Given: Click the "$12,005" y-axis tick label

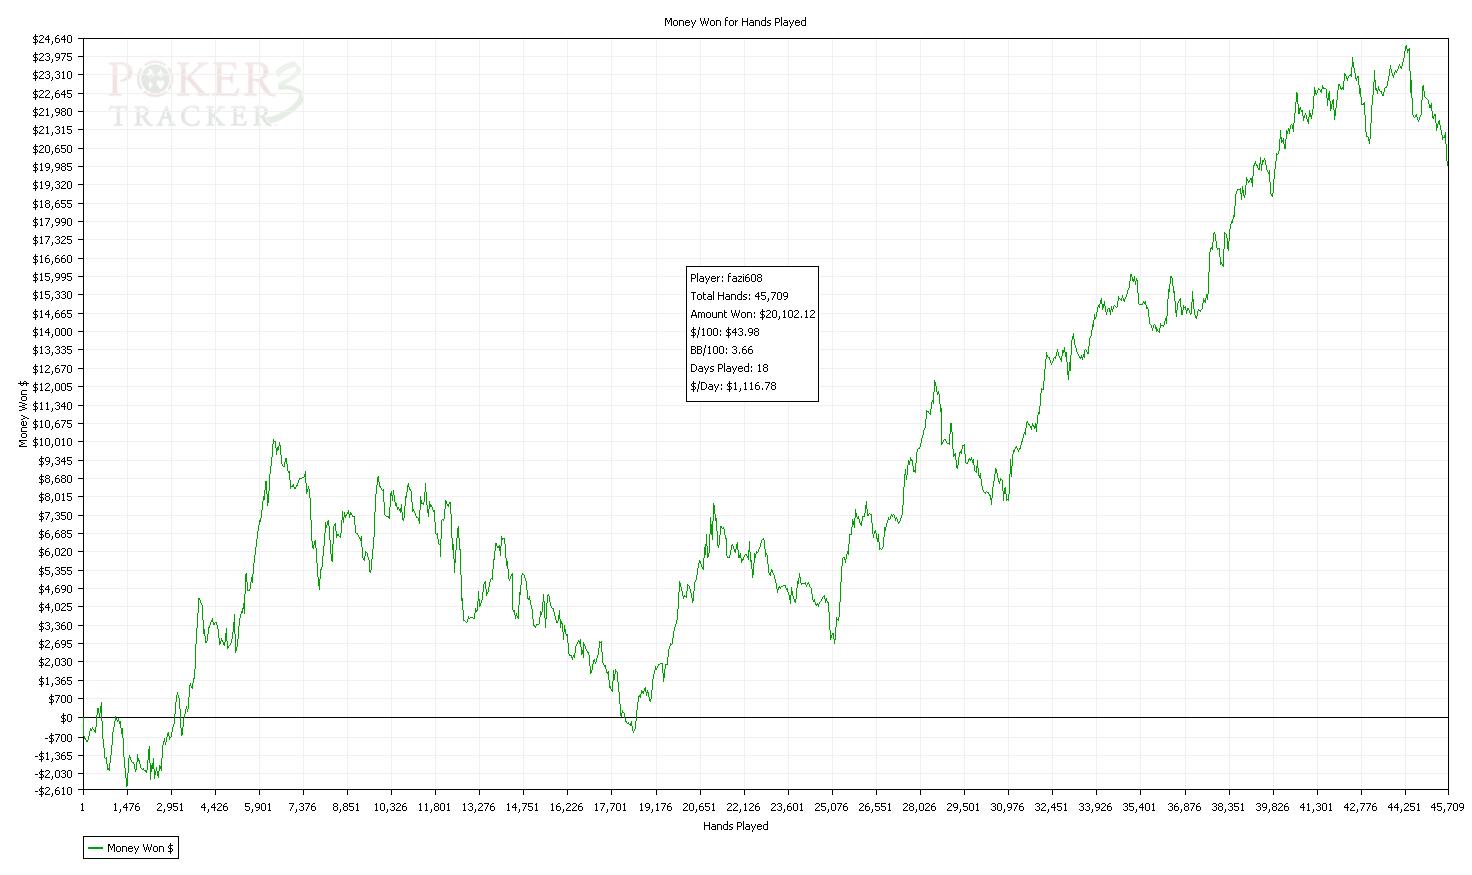Looking at the screenshot, I should tap(53, 387).
